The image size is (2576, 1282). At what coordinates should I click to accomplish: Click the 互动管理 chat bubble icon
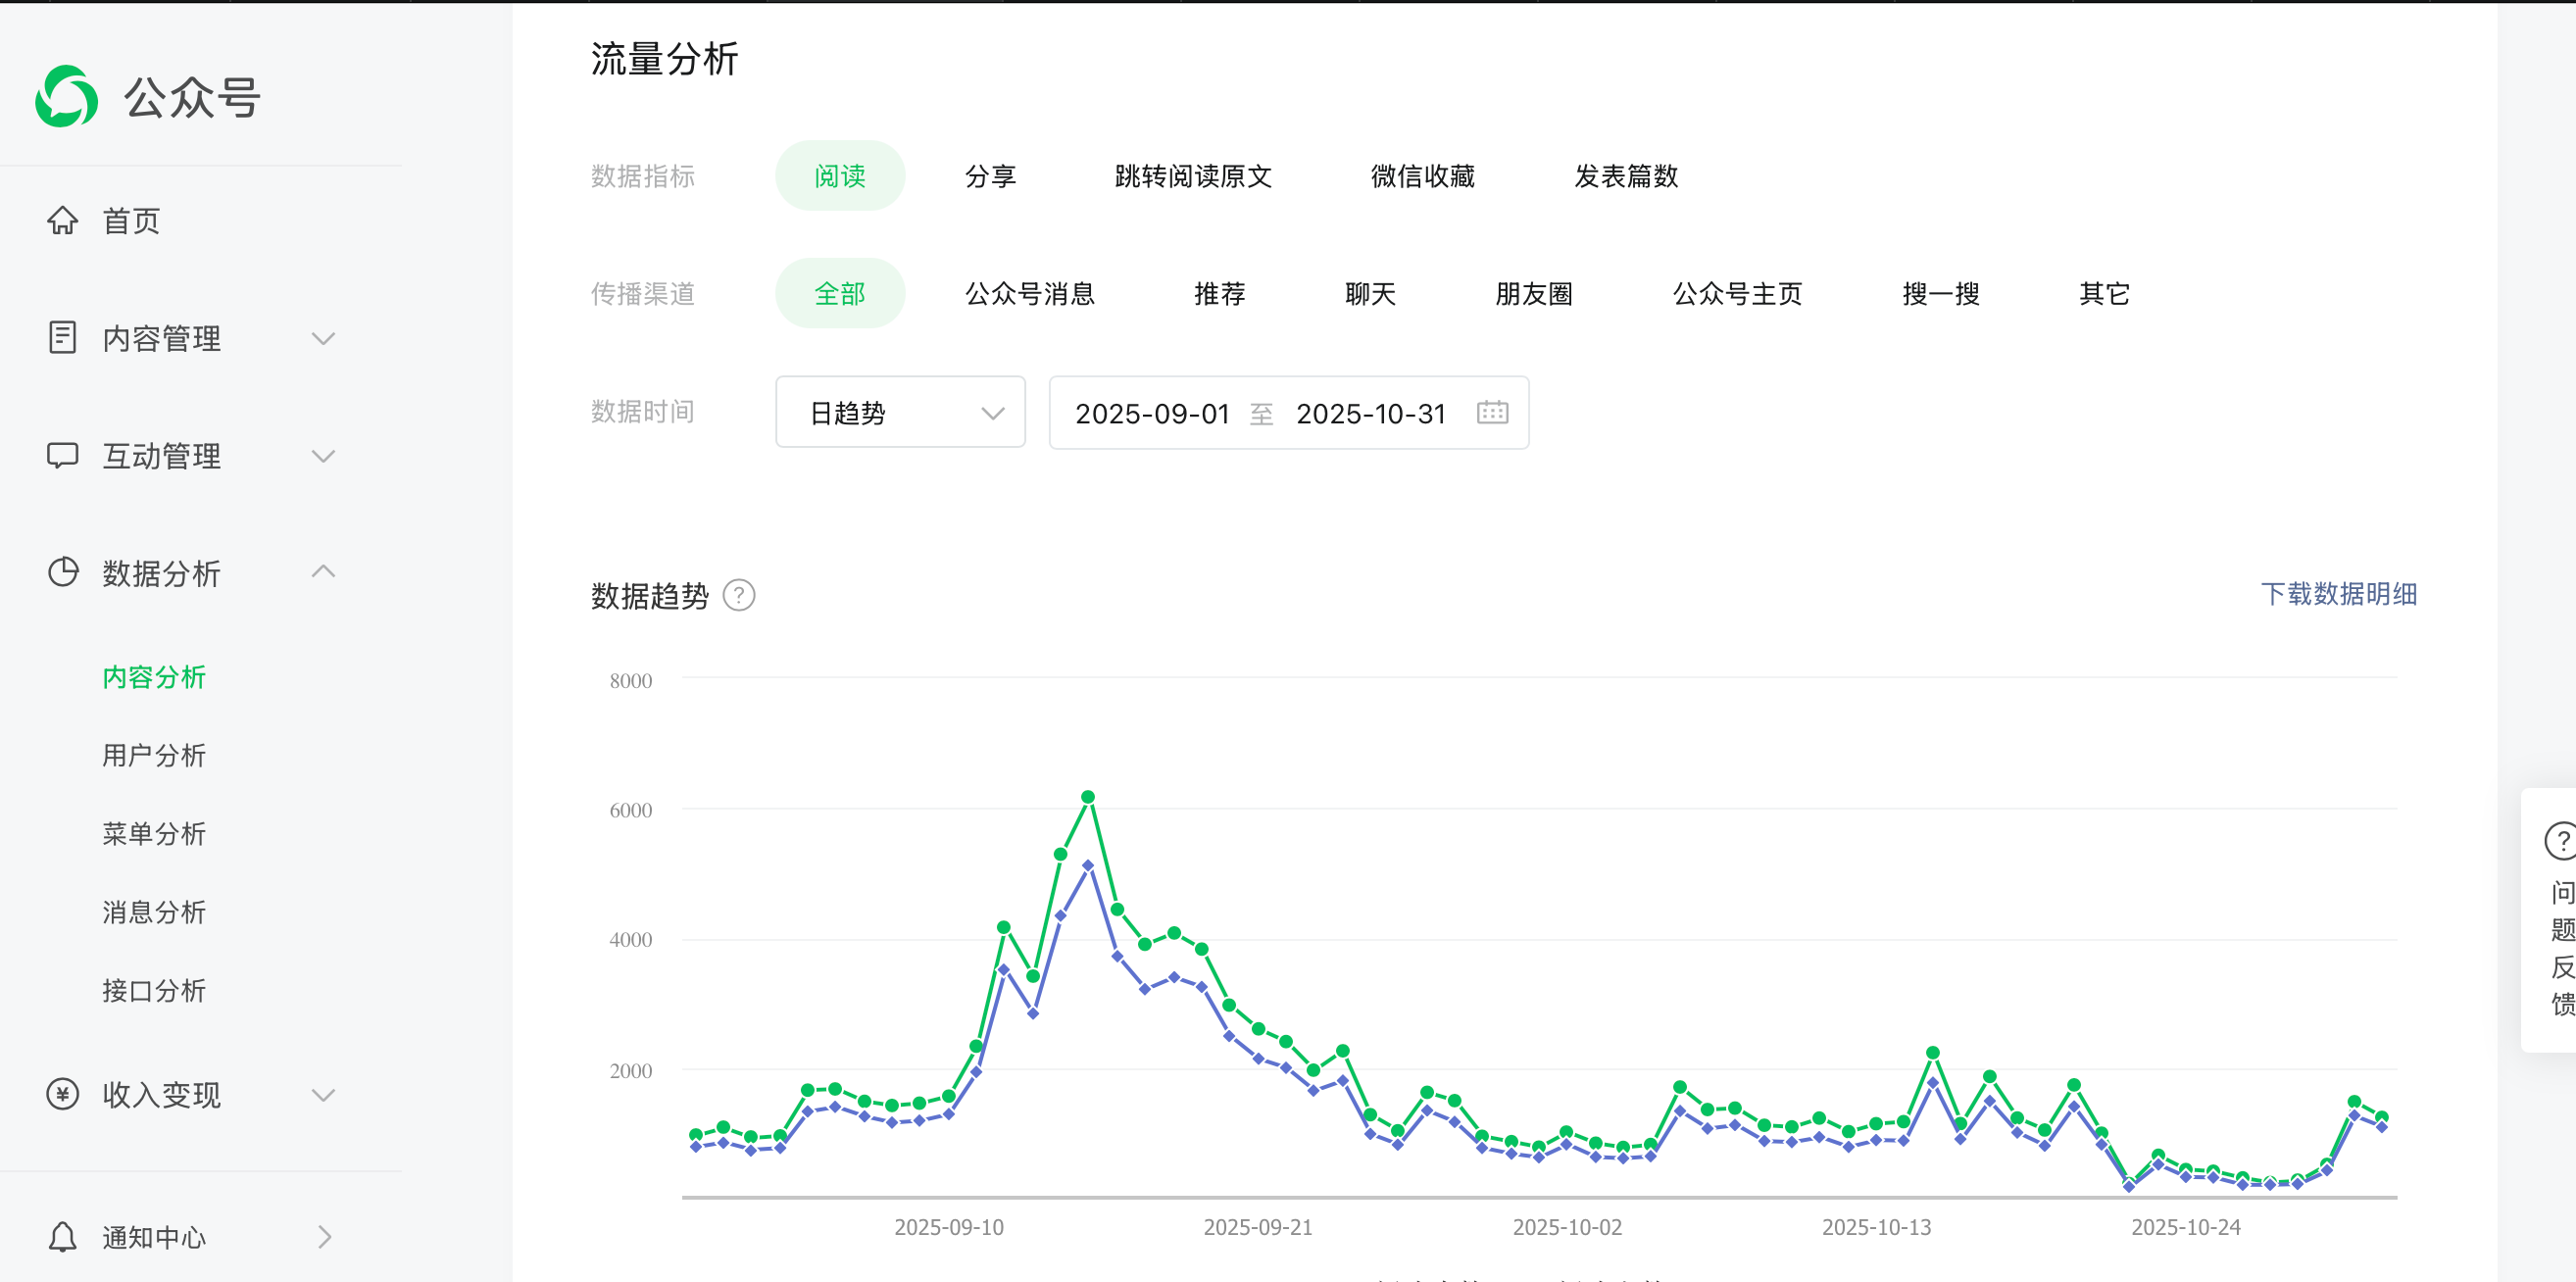point(62,456)
